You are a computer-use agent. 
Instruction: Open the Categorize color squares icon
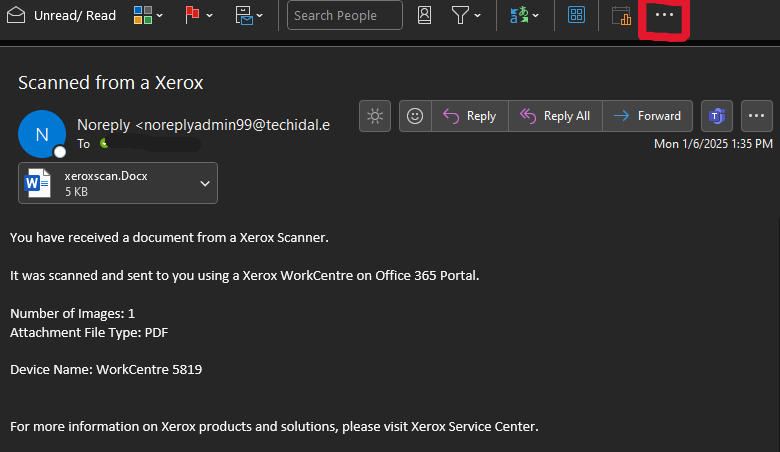[142, 15]
